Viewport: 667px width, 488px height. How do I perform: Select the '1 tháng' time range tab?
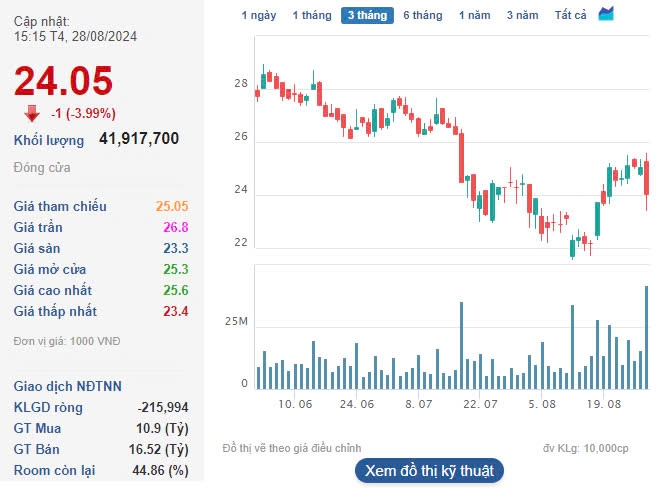(312, 15)
